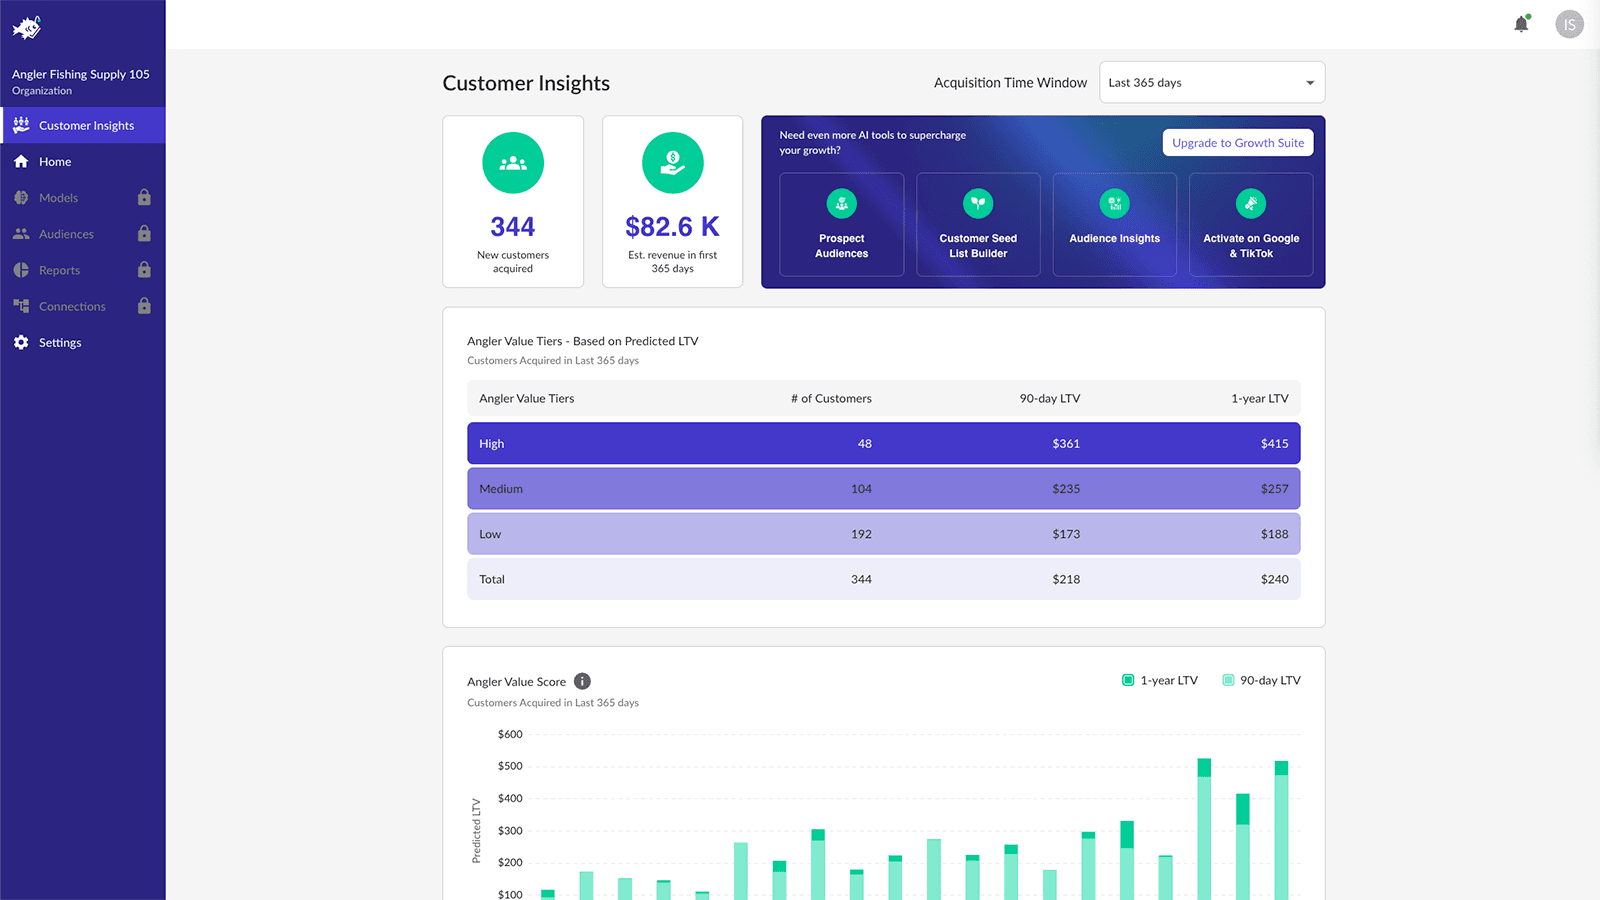The image size is (1600, 900).
Task: Click the new customers acquired icon
Action: 513,162
